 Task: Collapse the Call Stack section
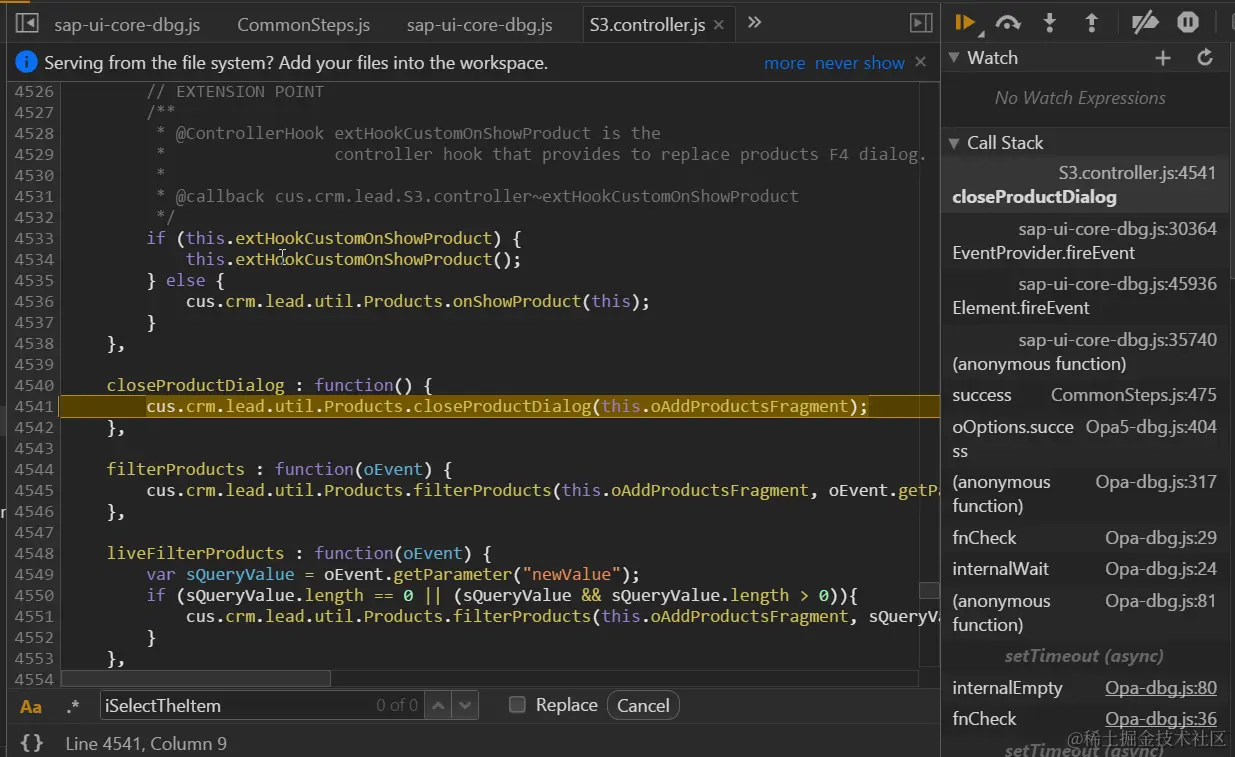pyautogui.click(x=954, y=143)
